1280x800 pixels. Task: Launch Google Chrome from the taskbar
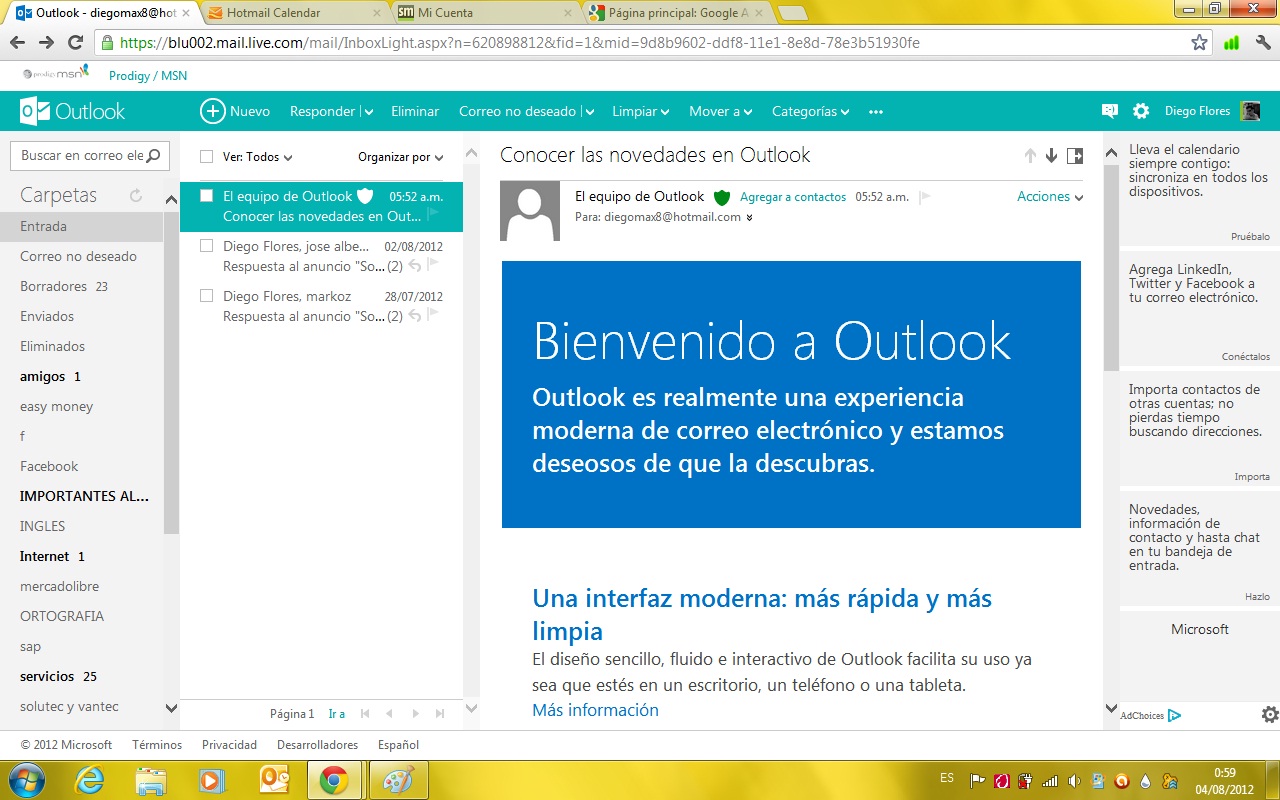tap(332, 779)
